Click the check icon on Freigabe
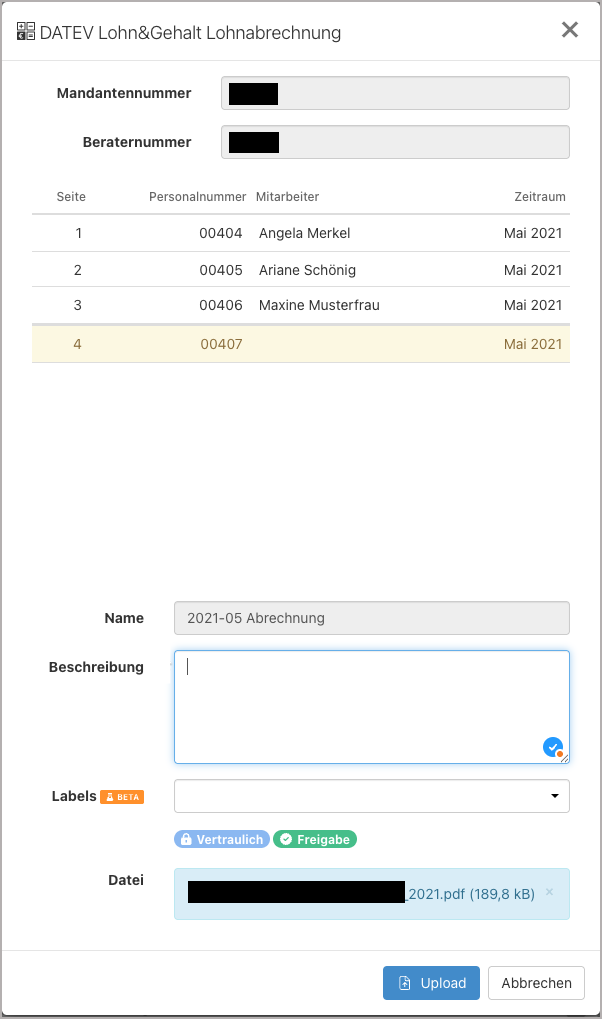The width and height of the screenshot is (602, 1019). [286, 840]
